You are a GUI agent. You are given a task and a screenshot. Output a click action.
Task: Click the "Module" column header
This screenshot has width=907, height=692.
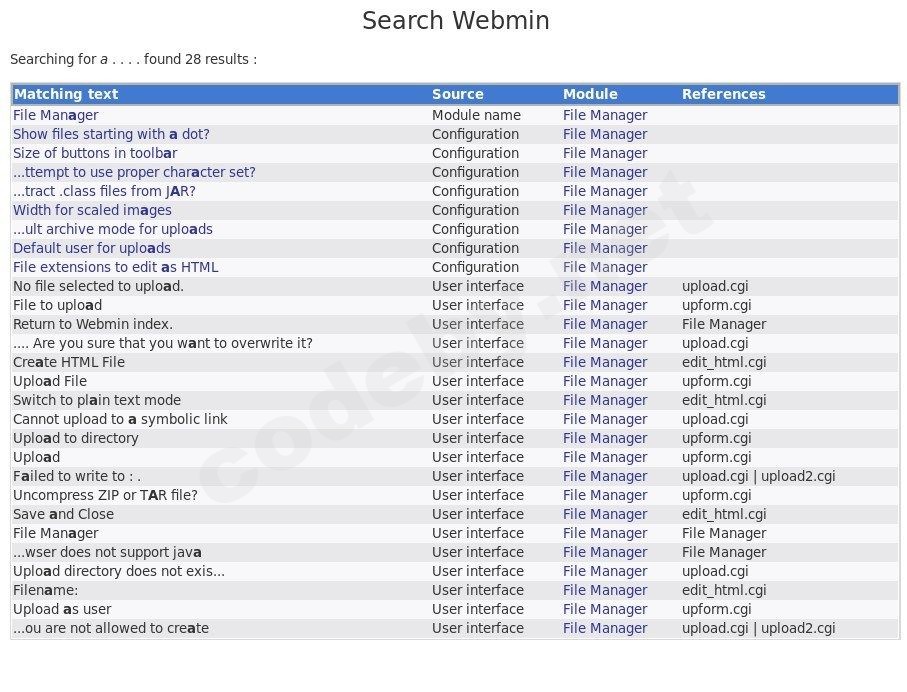(x=590, y=94)
